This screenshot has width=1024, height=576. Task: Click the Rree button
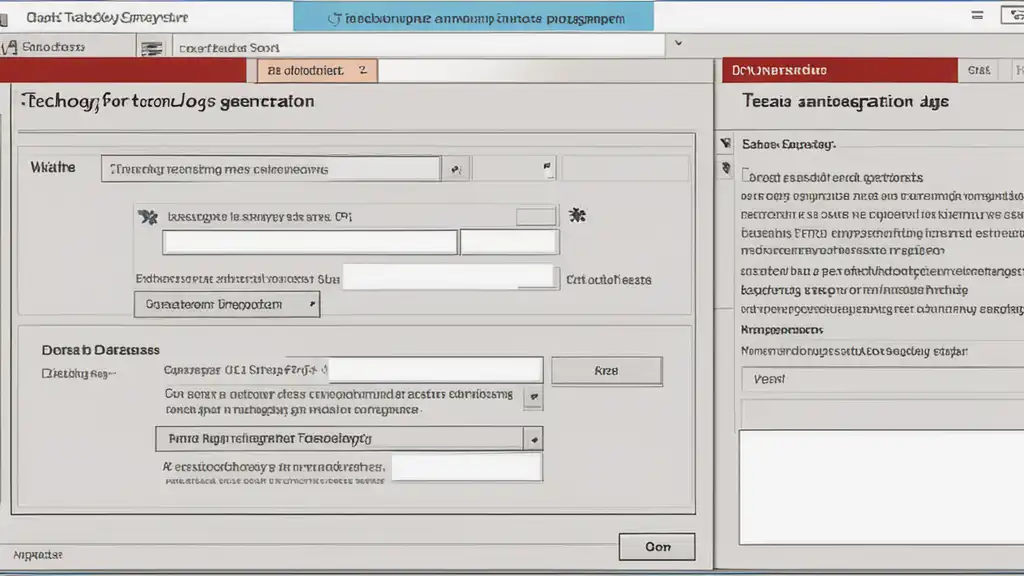click(607, 371)
